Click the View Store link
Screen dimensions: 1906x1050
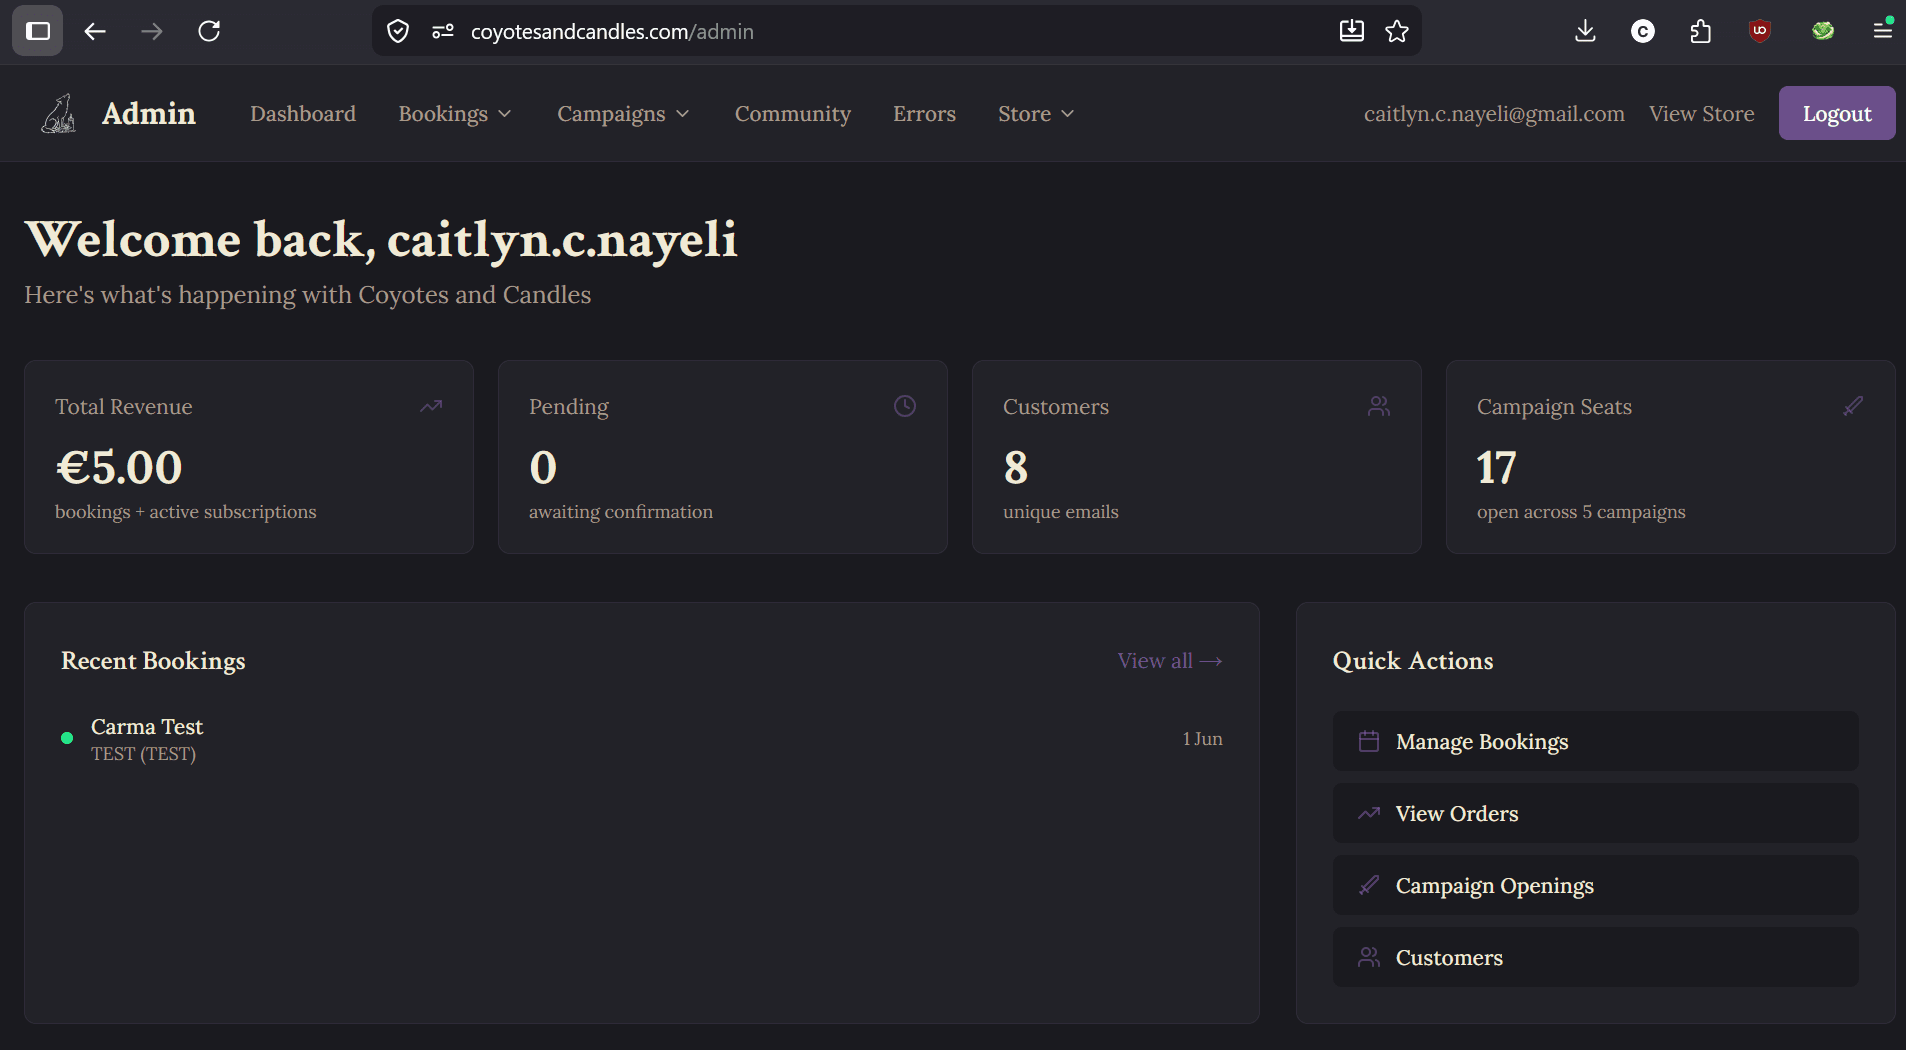(1701, 114)
